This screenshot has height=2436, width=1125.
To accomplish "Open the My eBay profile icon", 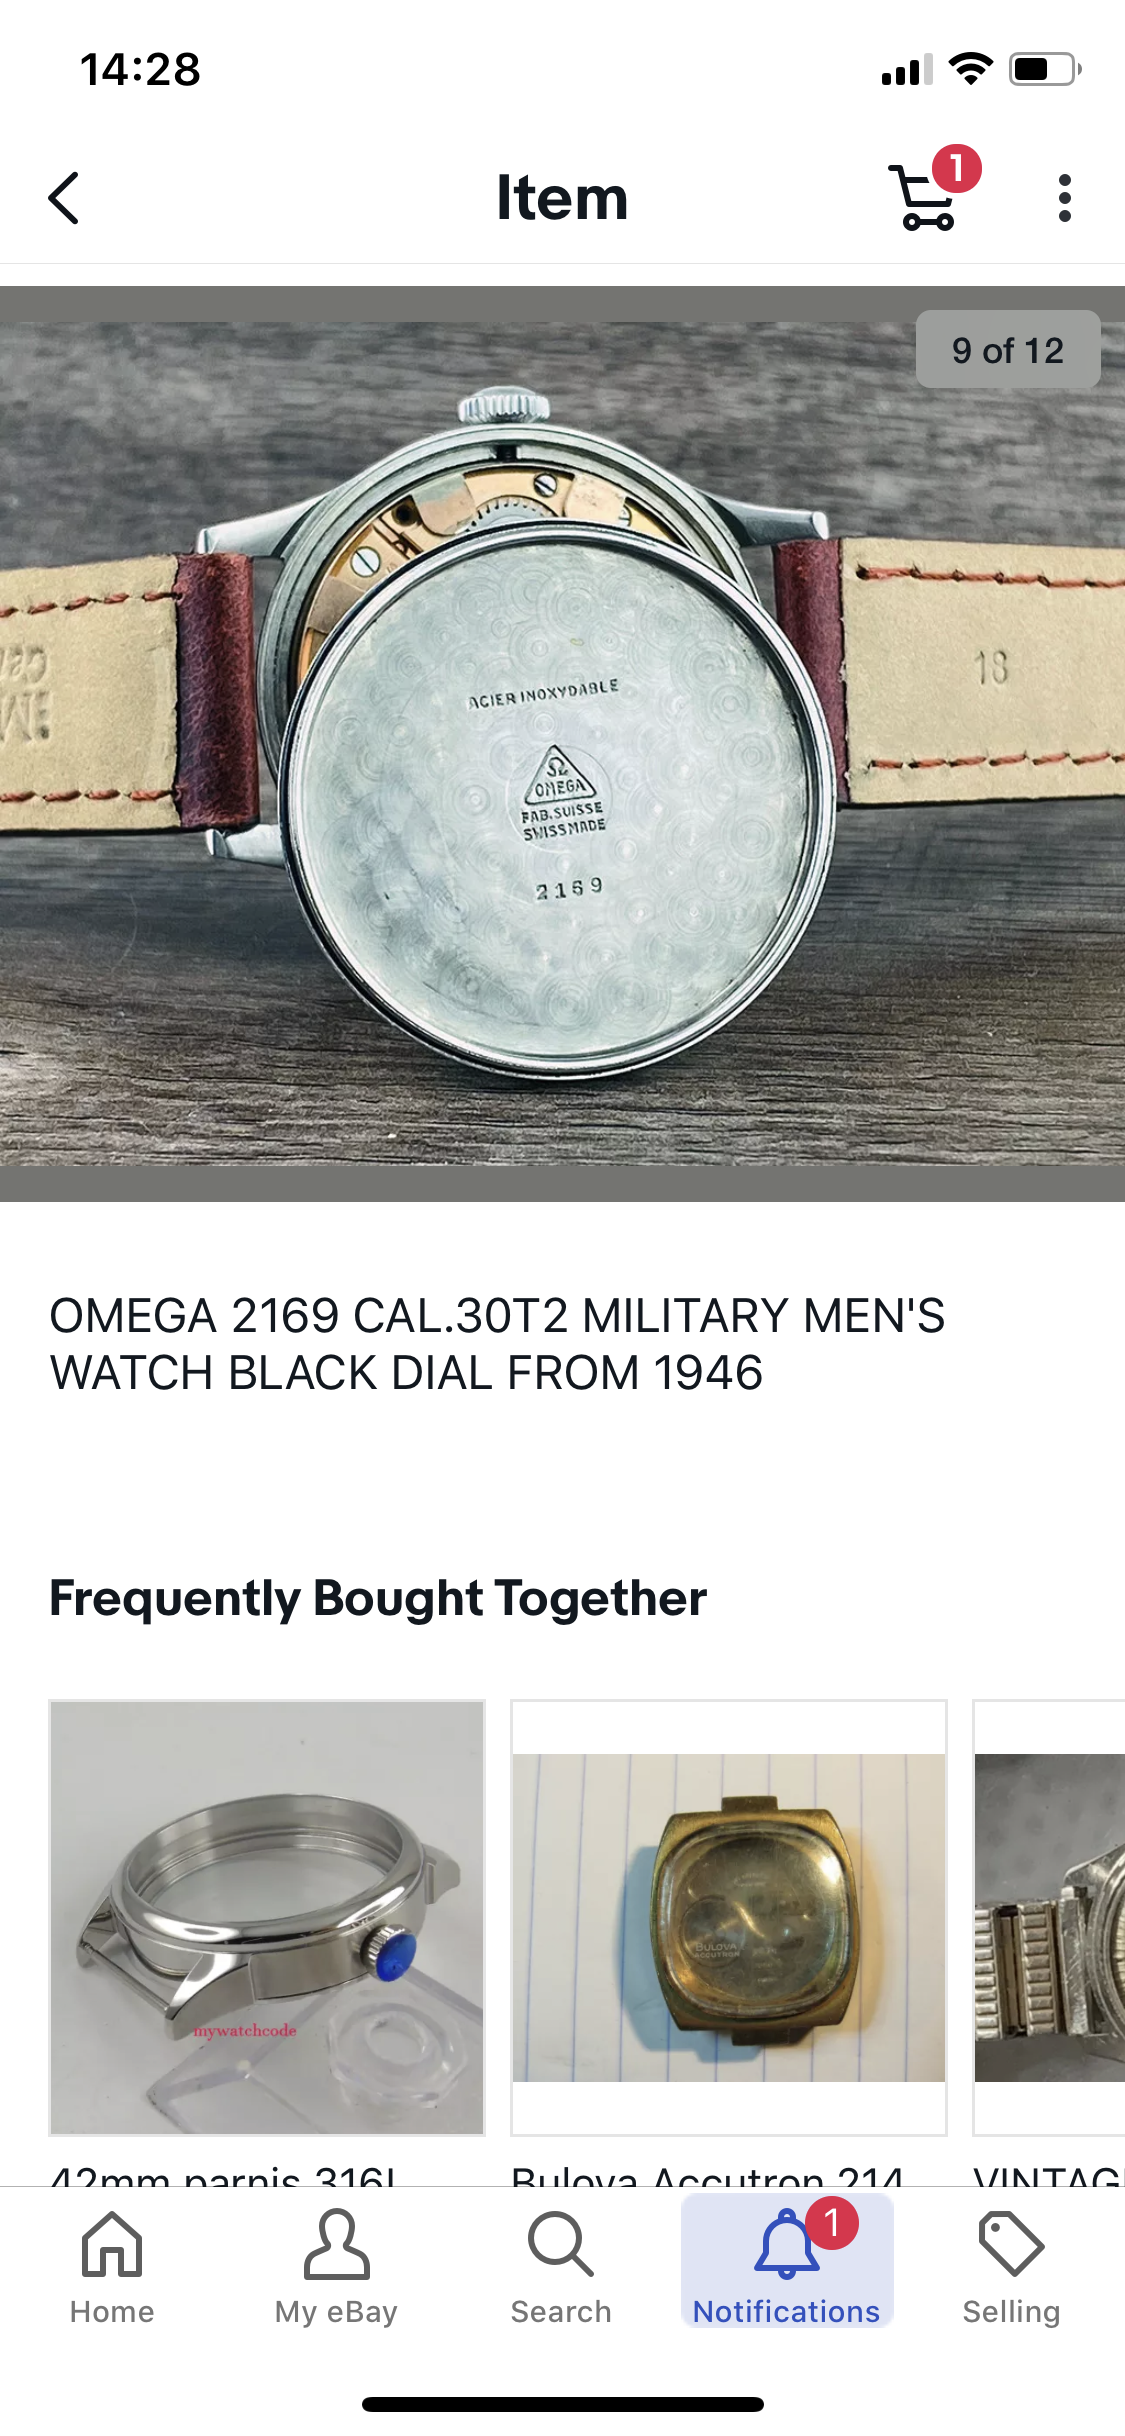I will (336, 2244).
